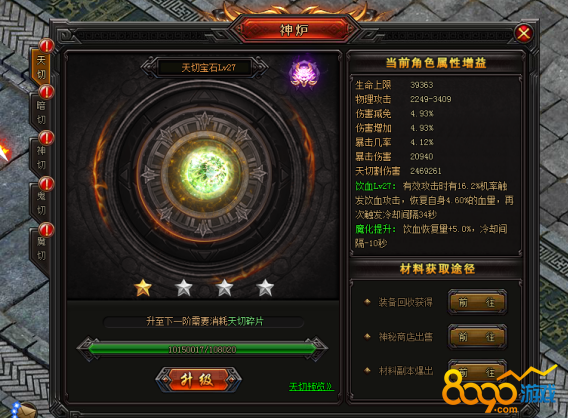Screen dimensions: 568x418
Task: Select the first gold star
Action: point(143,288)
